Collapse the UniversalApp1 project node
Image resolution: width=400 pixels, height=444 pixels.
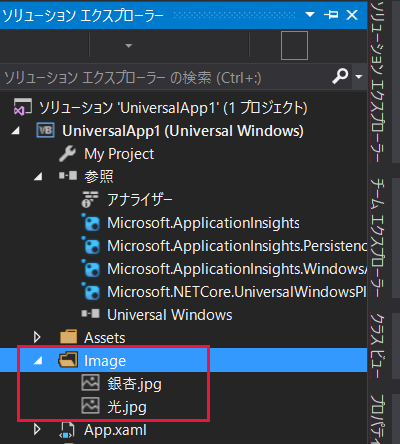point(16,131)
